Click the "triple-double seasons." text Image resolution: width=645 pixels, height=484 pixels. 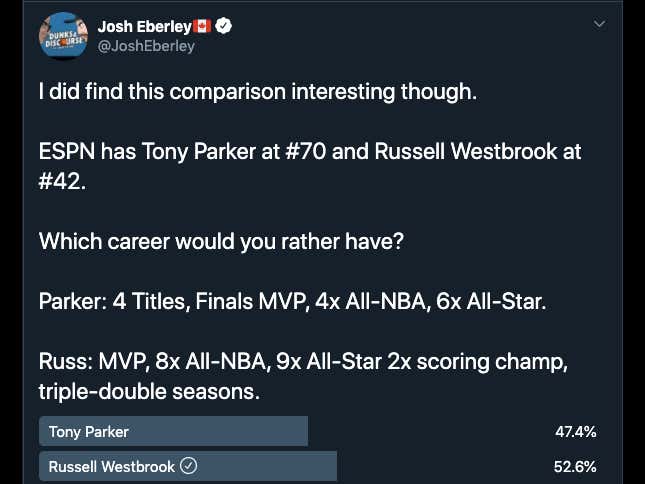[x=149, y=392]
